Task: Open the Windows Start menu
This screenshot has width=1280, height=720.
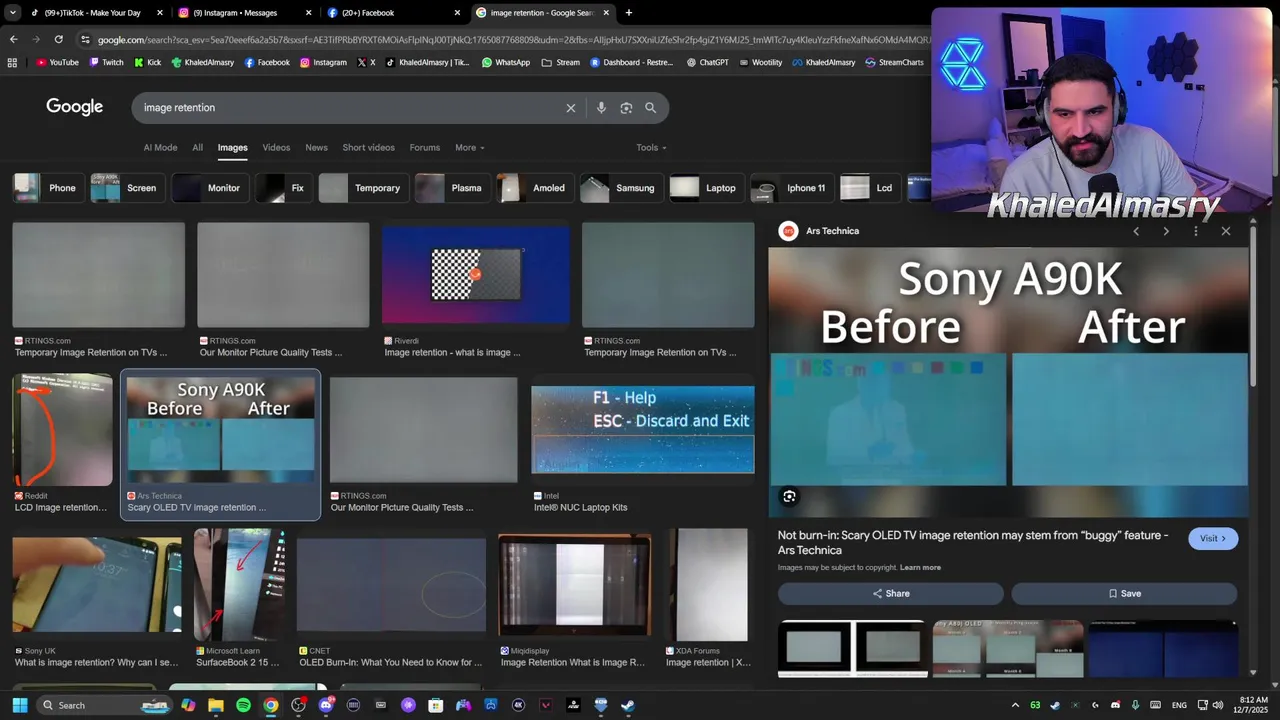Action: click(19, 705)
